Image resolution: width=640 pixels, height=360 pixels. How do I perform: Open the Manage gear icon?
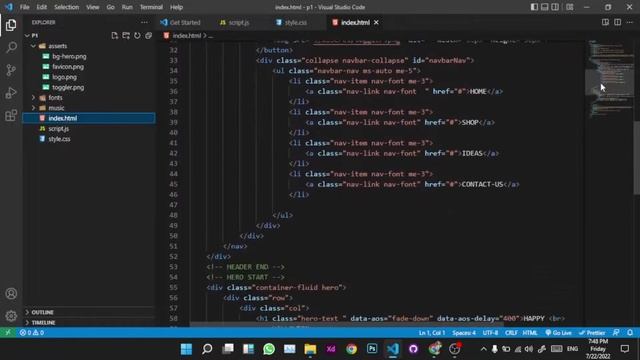click(x=11, y=316)
